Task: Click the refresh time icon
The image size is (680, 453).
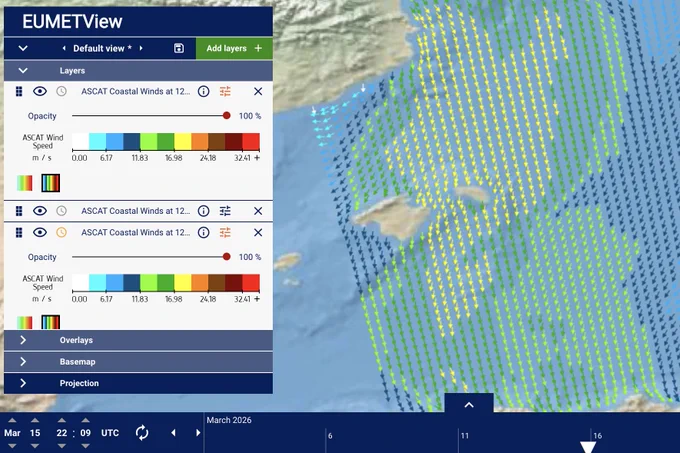Action: point(142,433)
